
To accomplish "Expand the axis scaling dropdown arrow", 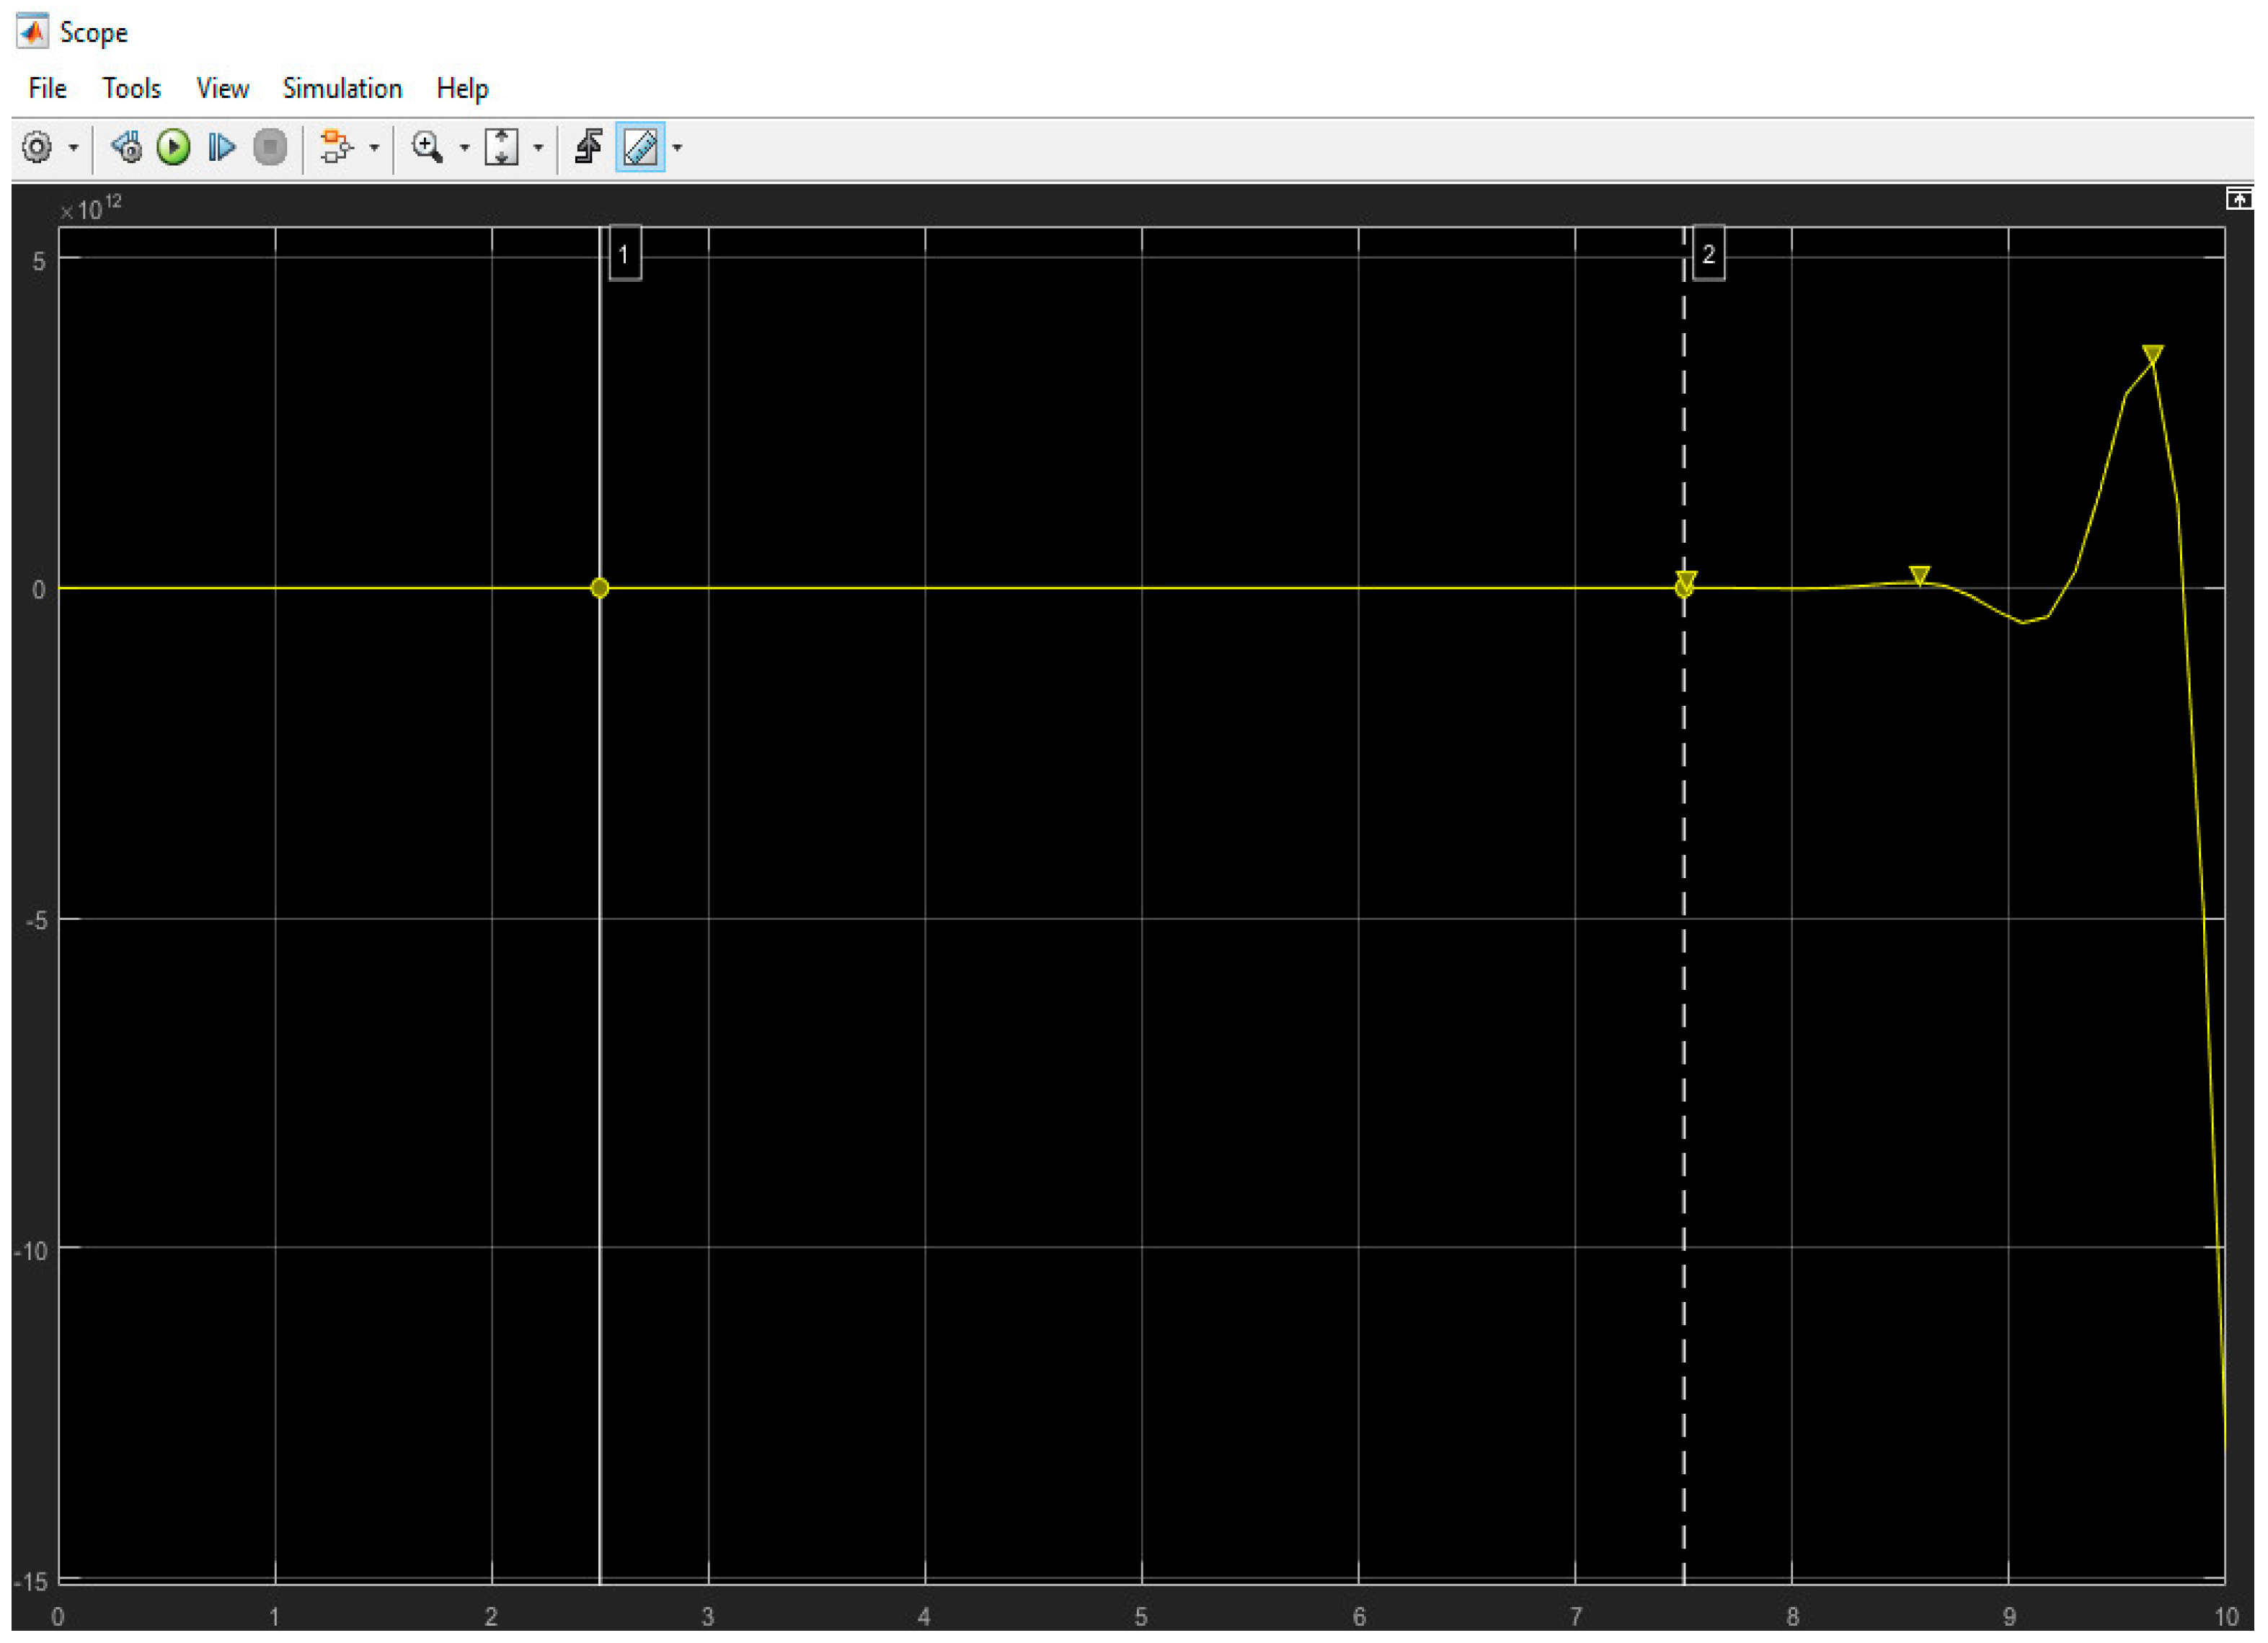I will coord(538,148).
